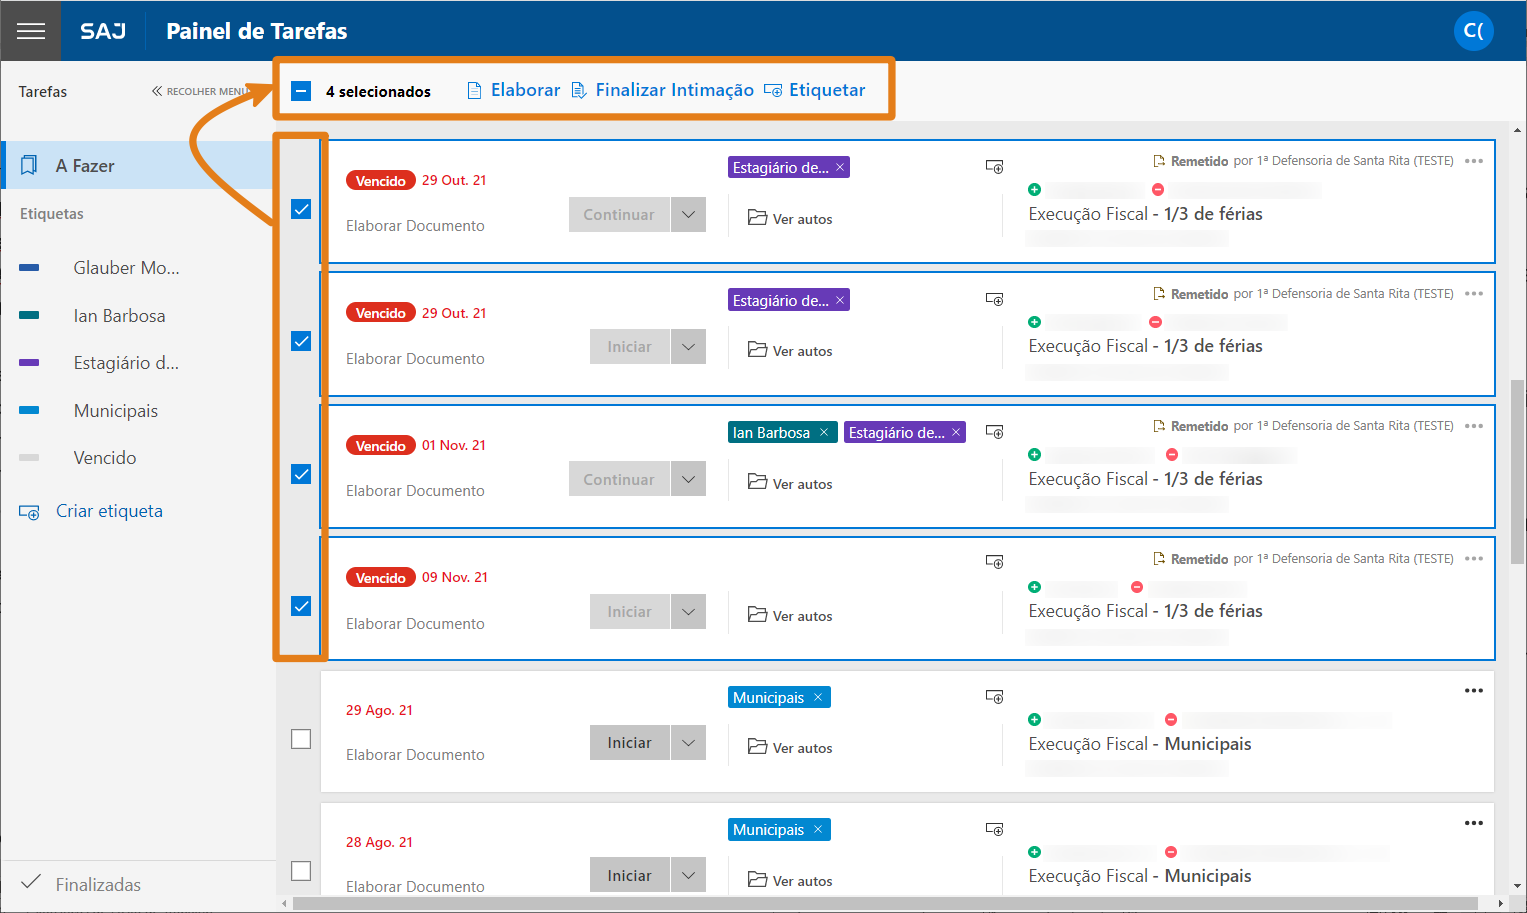This screenshot has width=1527, height=913.
Task: Click Etiquetar in the bulk toolbar
Action: (815, 90)
